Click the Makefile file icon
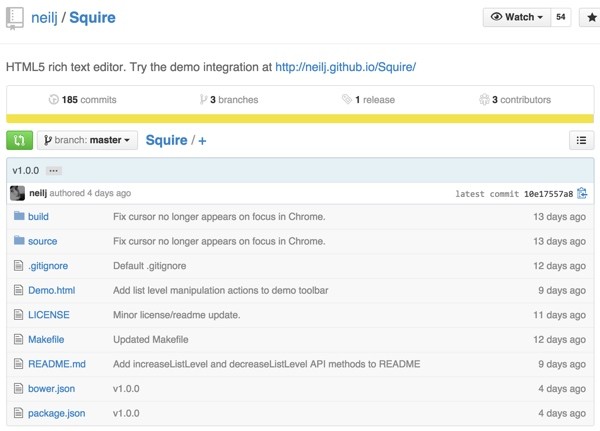 click(18, 339)
